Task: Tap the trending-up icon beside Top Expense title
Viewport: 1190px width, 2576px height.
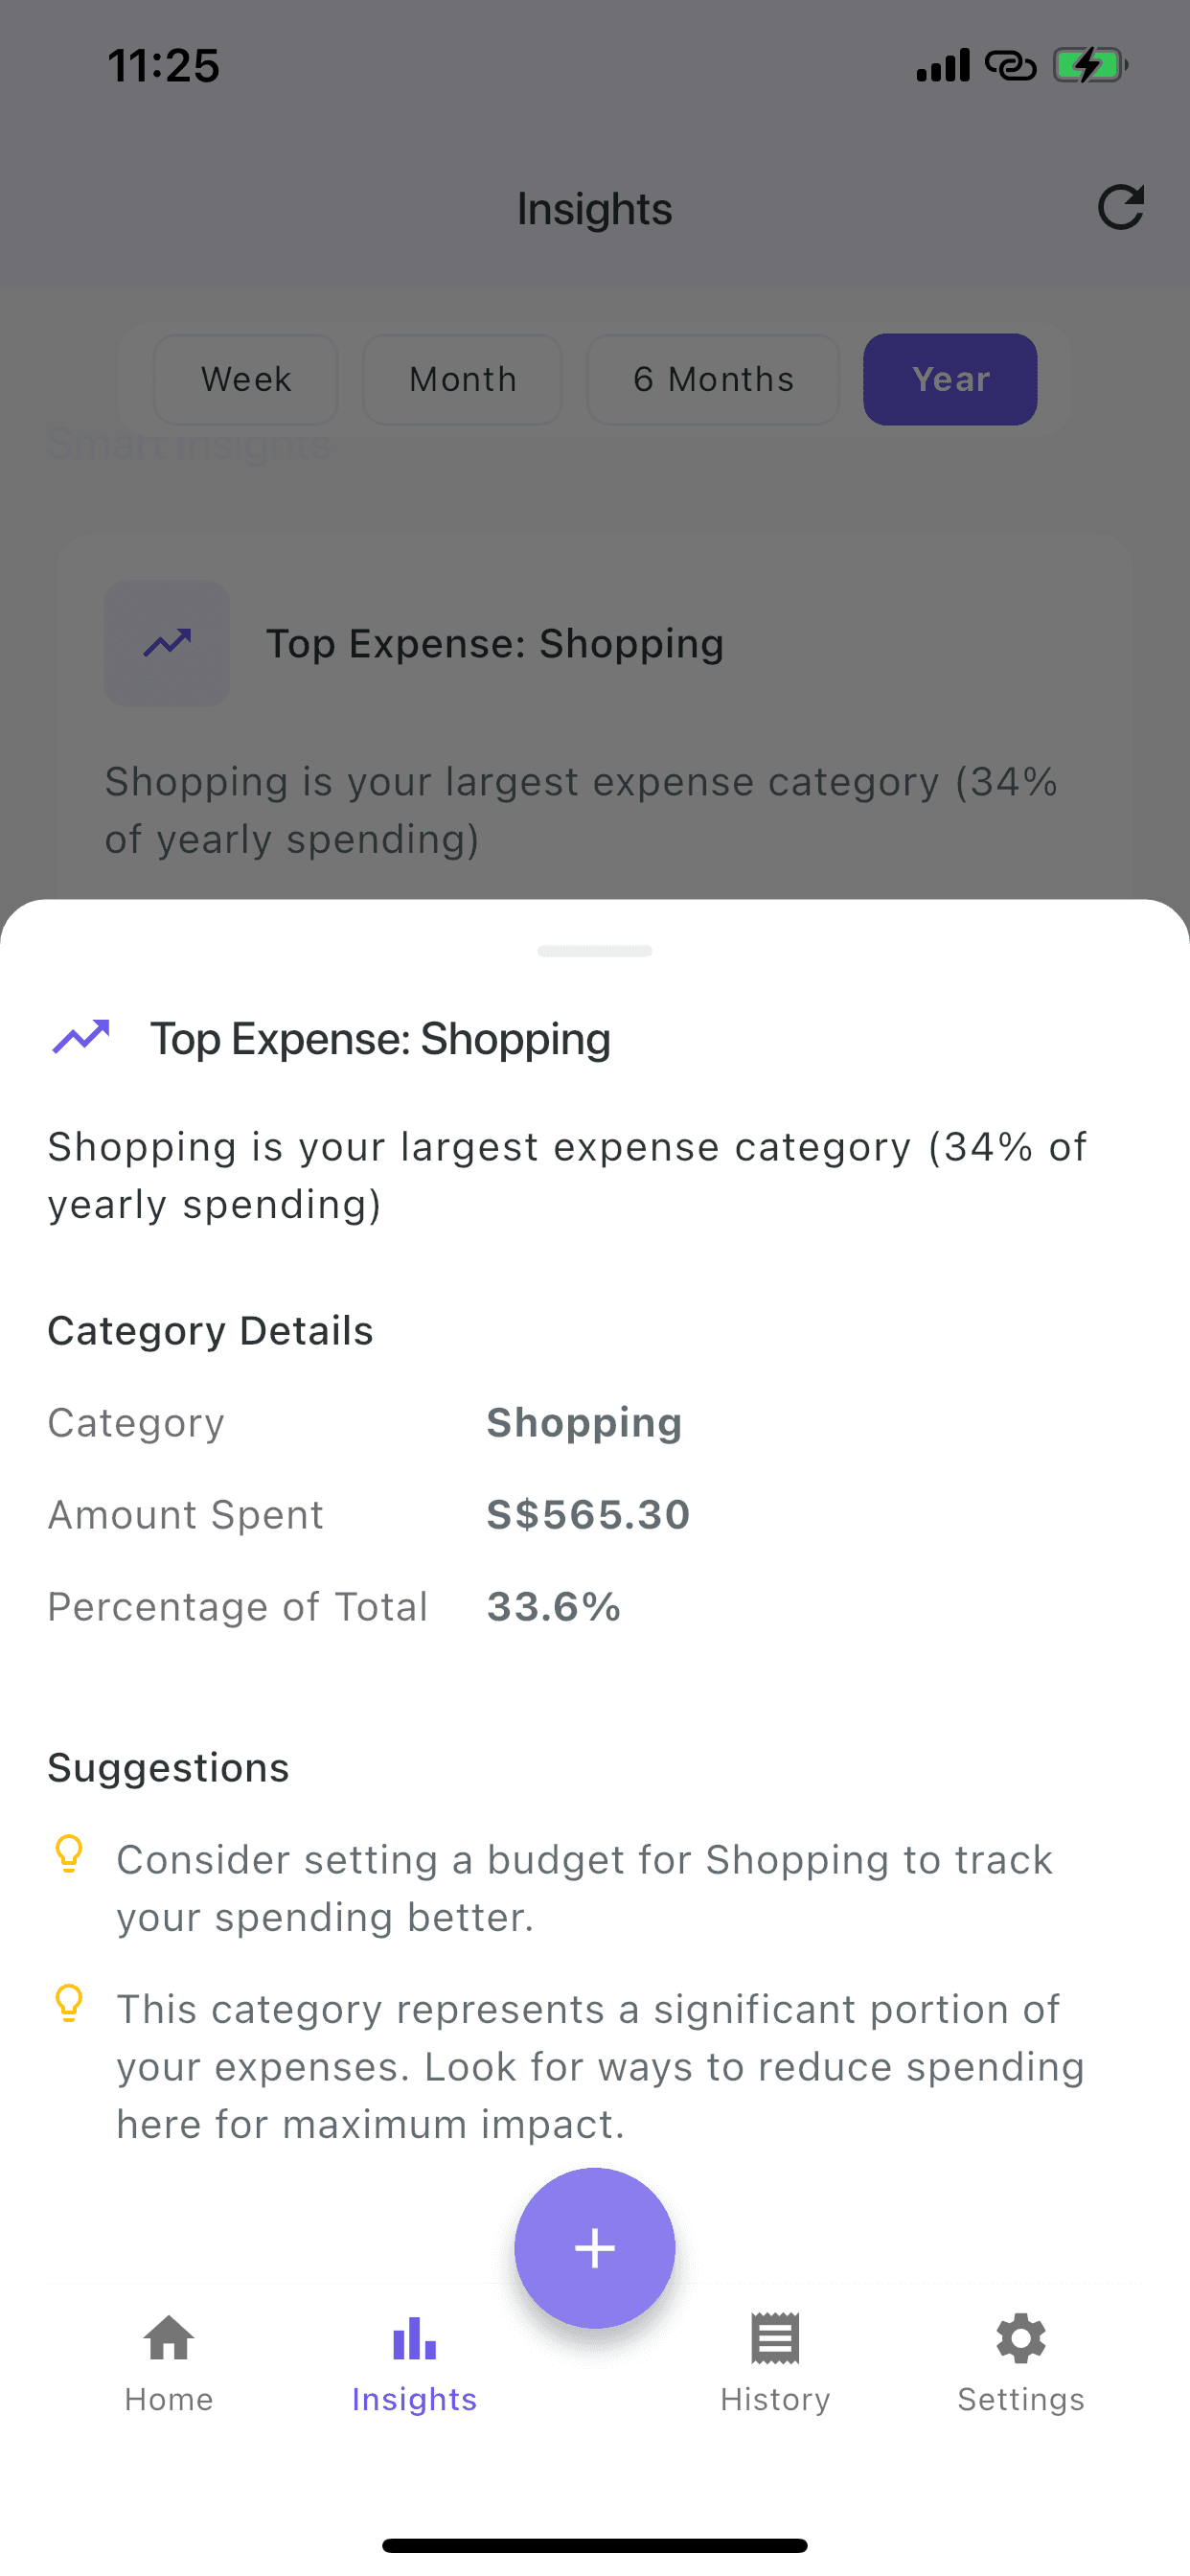Action: pos(84,1038)
